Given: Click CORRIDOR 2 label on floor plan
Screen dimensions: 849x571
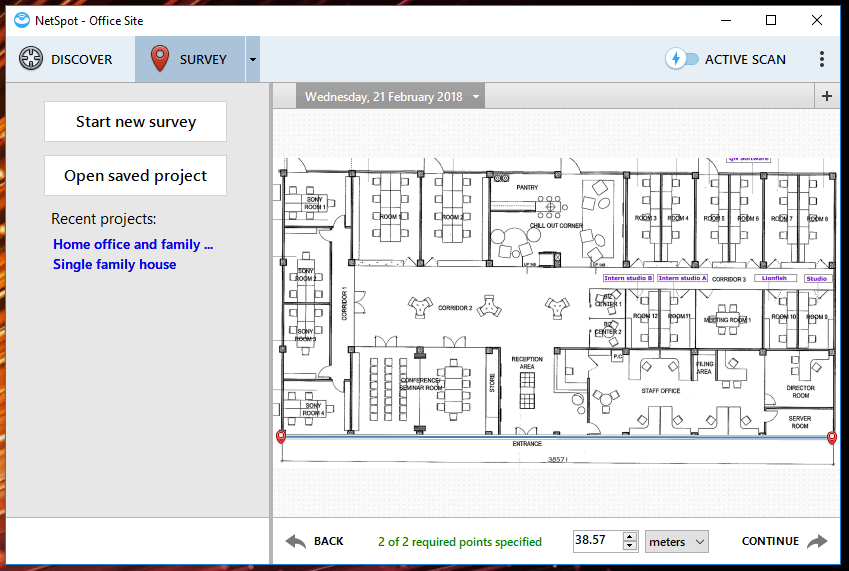Looking at the screenshot, I should click(455, 307).
